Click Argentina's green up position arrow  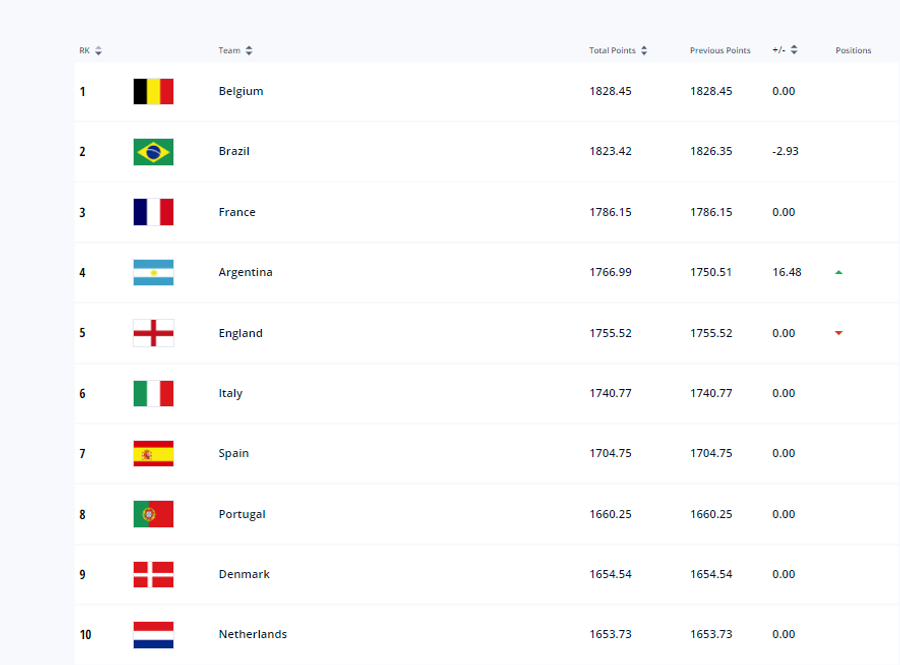pyautogui.click(x=839, y=273)
